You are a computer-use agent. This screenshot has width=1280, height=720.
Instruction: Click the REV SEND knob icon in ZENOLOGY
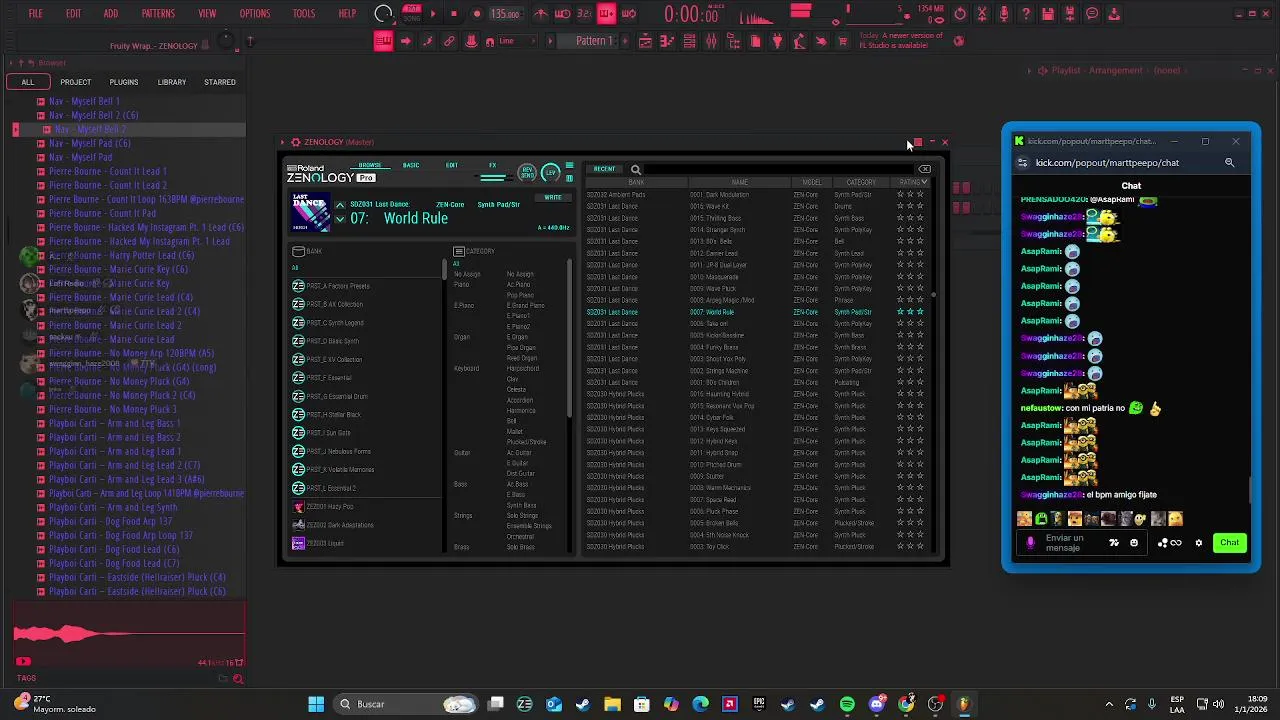pyautogui.click(x=528, y=173)
